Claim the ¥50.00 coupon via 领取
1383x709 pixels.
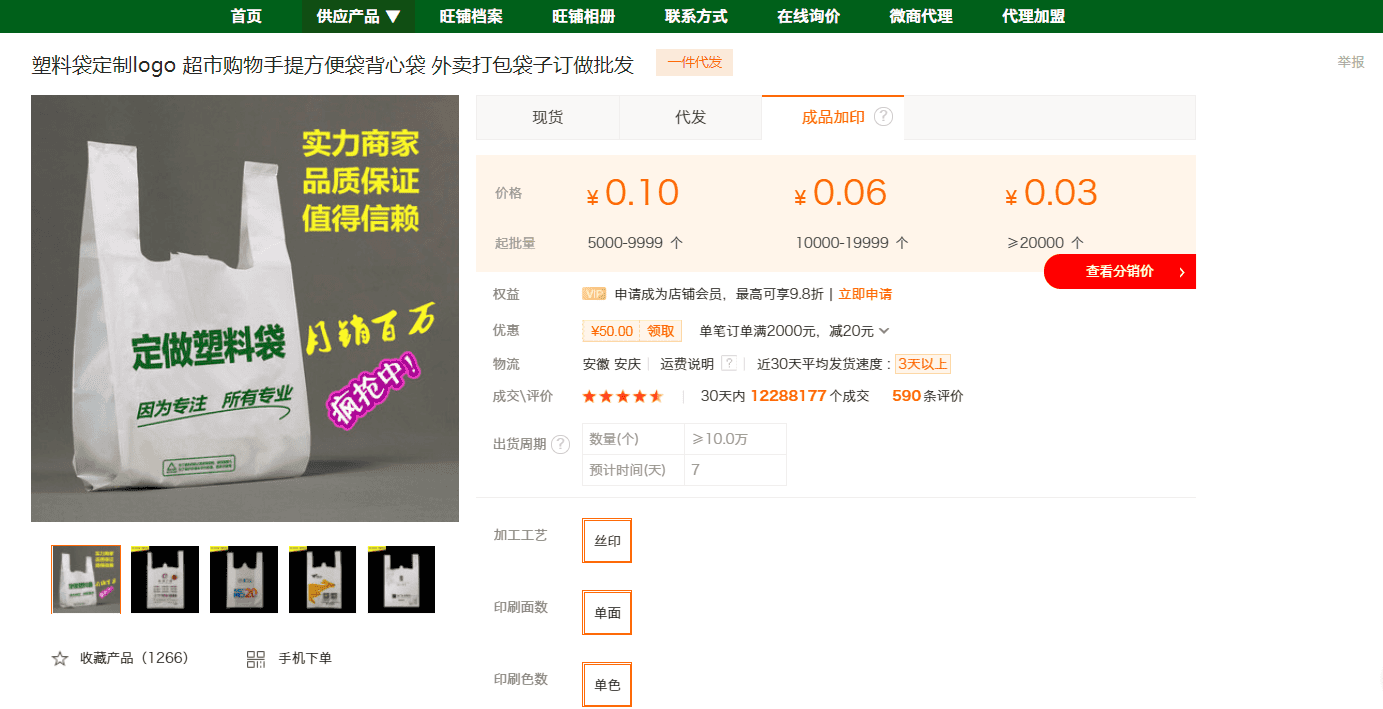pos(660,331)
